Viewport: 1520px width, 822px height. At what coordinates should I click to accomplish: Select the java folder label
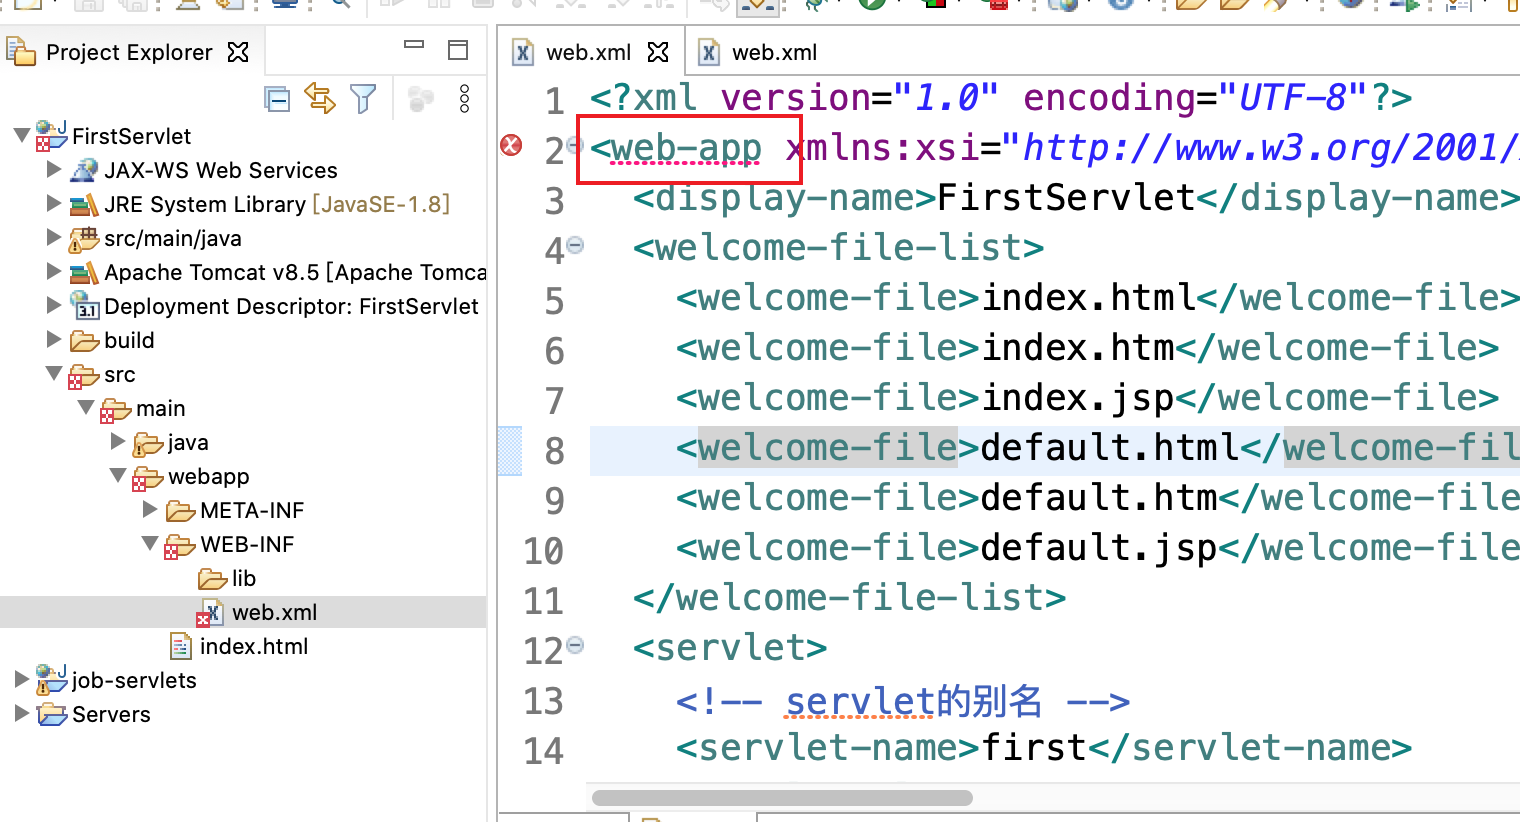(x=188, y=442)
